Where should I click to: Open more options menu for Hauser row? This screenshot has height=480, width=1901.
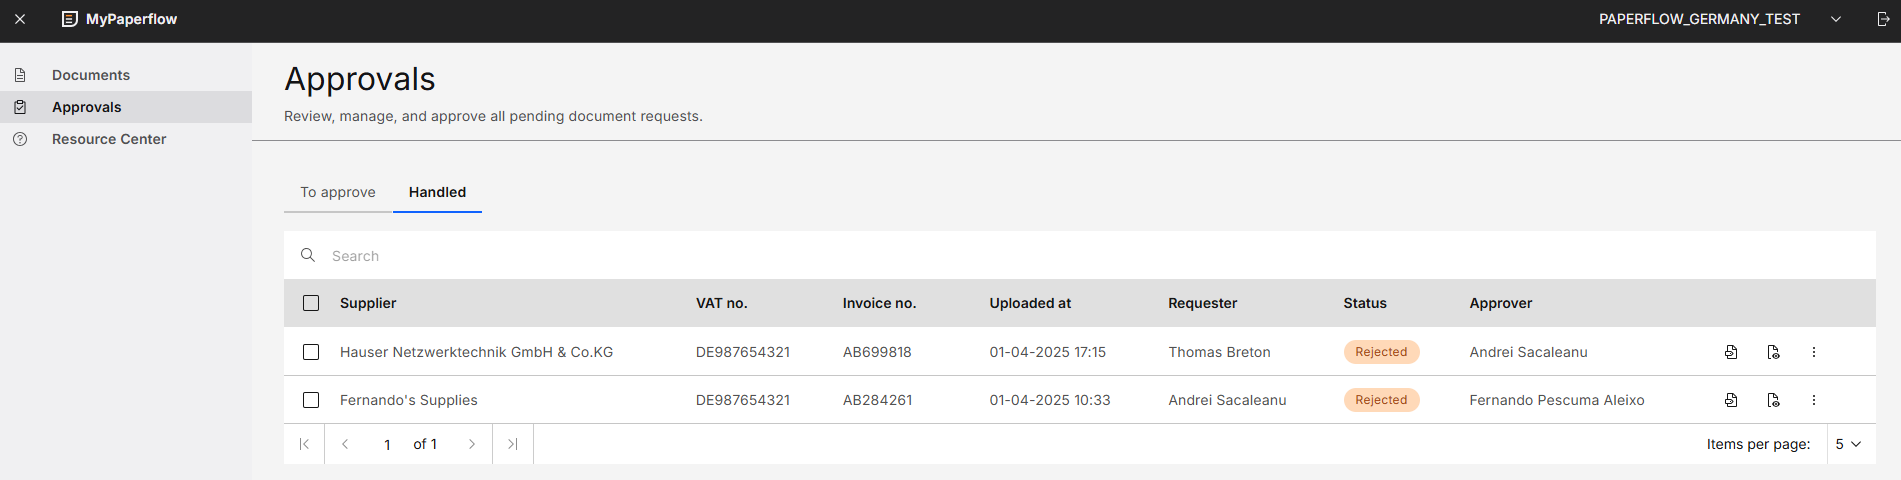coord(1814,352)
